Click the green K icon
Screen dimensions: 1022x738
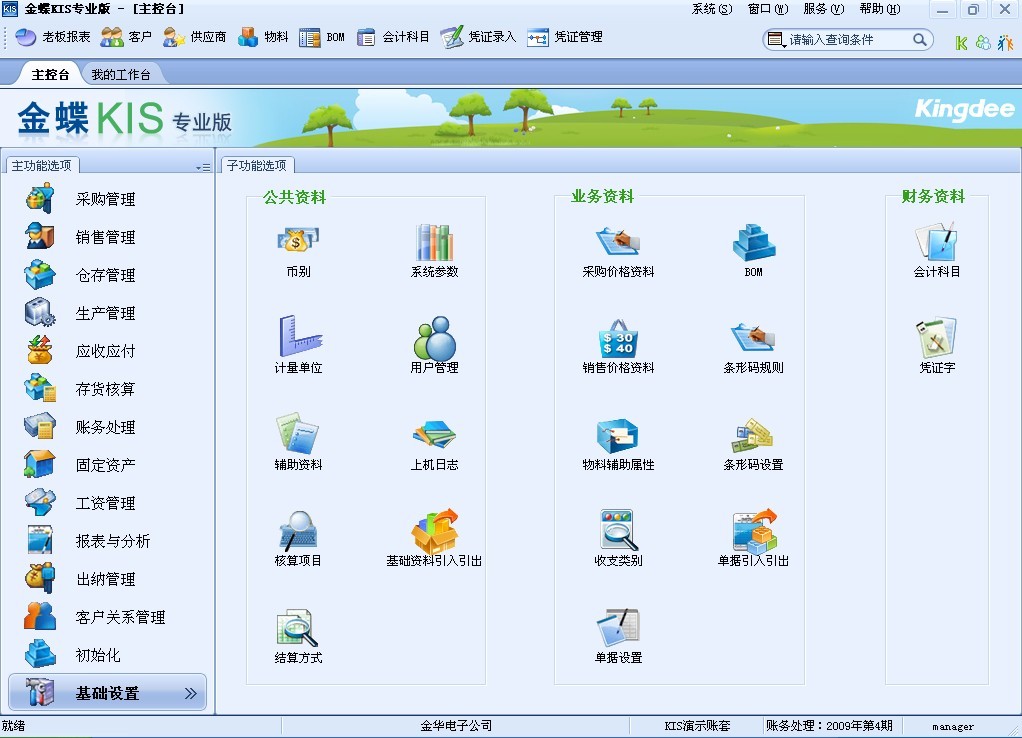(961, 43)
